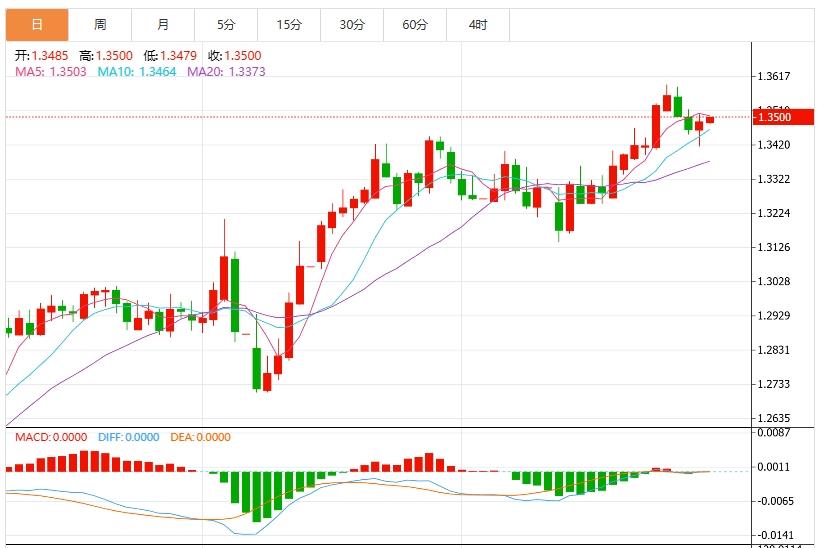Click the 1.3617 price axis label

(x=774, y=77)
